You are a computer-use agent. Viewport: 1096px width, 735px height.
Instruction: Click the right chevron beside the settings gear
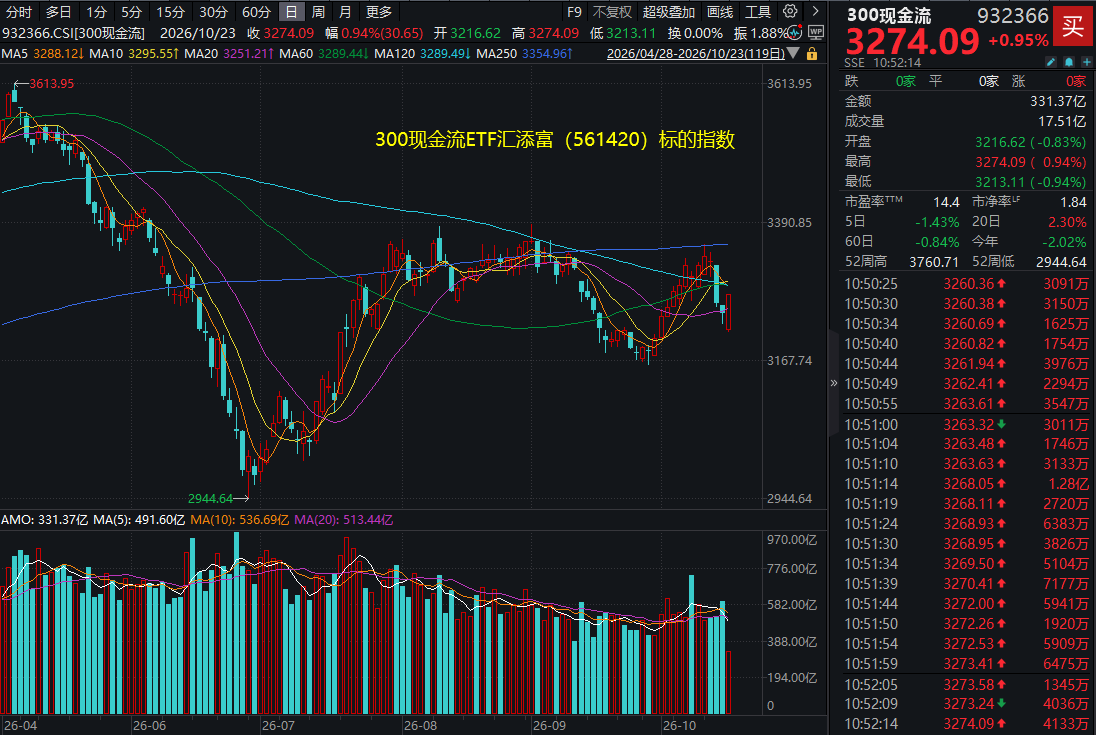coord(815,11)
